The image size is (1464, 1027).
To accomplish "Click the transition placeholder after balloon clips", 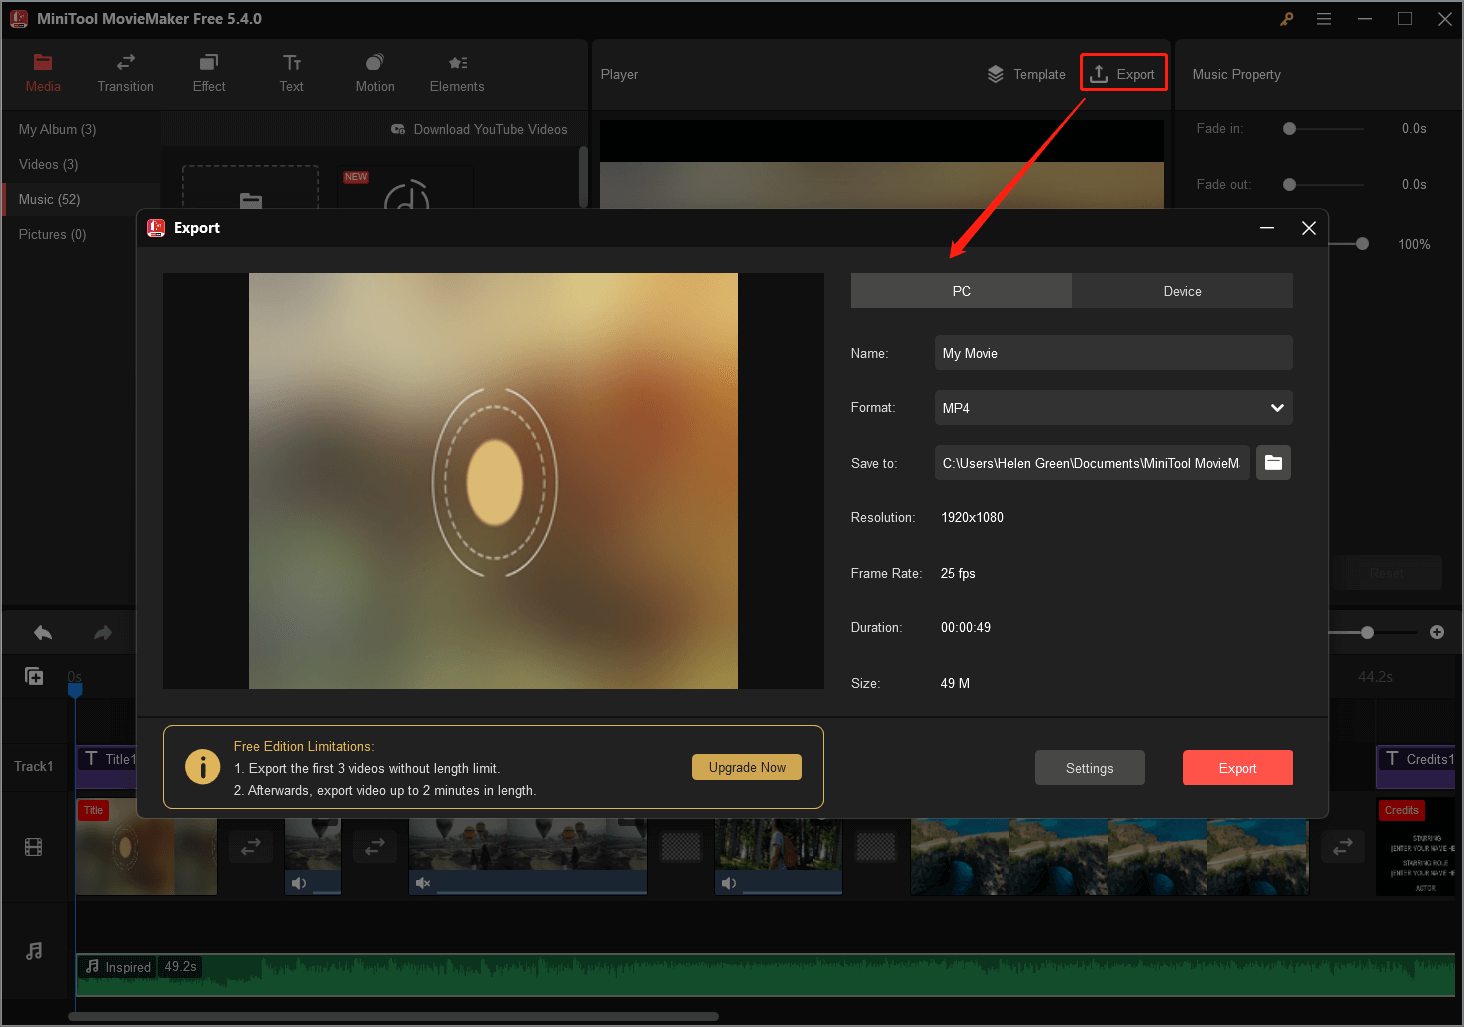I will pos(681,847).
